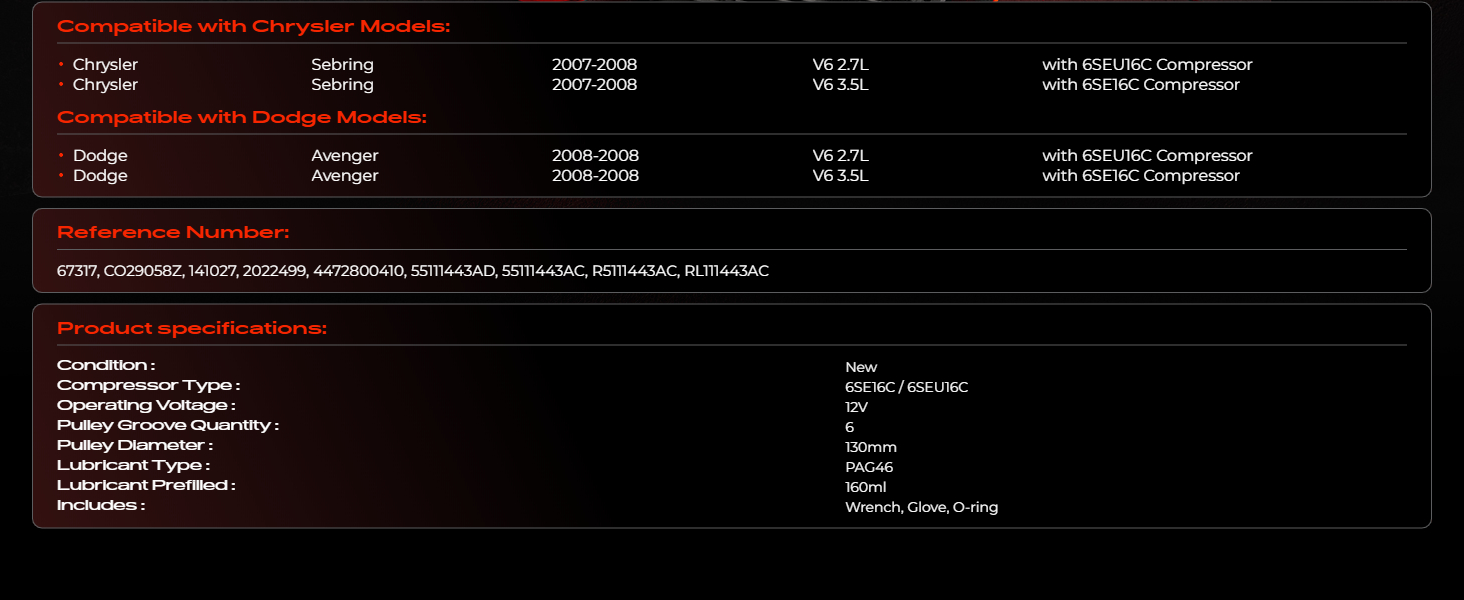
Task: Click "with 6SE16C Compressor" in the Sebring row
Action: 1141,85
